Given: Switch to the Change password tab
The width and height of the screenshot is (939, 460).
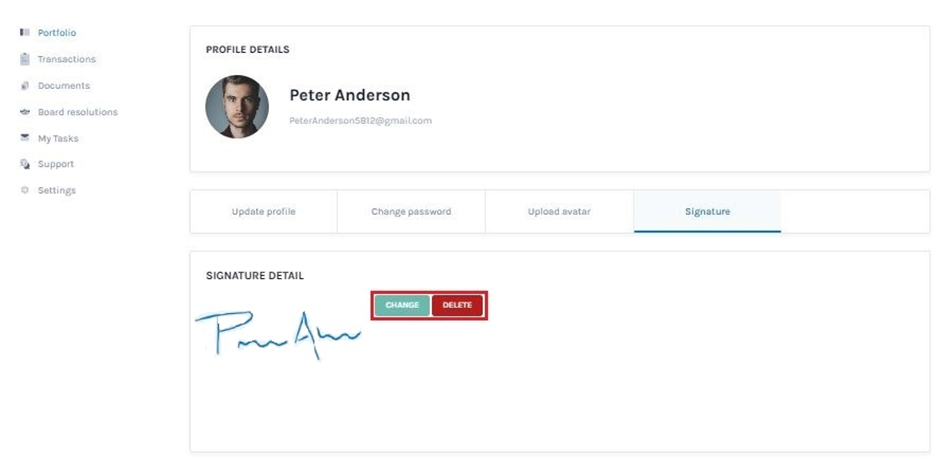Looking at the screenshot, I should pyautogui.click(x=411, y=211).
